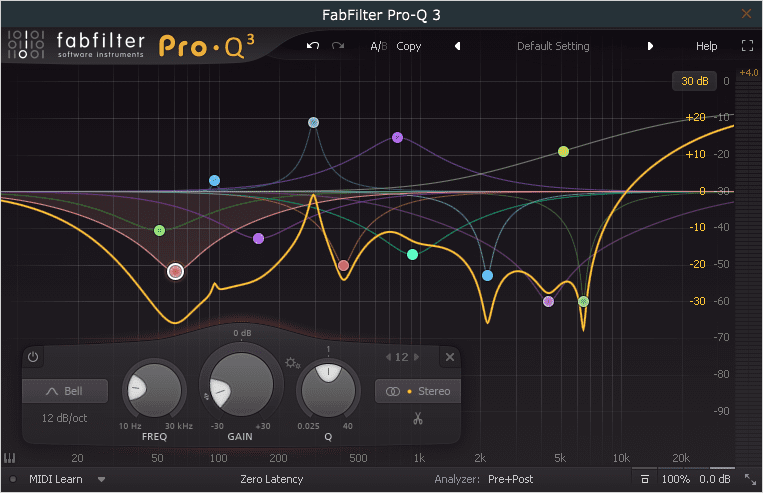Click the scissors split band icon
This screenshot has height=493, width=763.
[417, 418]
